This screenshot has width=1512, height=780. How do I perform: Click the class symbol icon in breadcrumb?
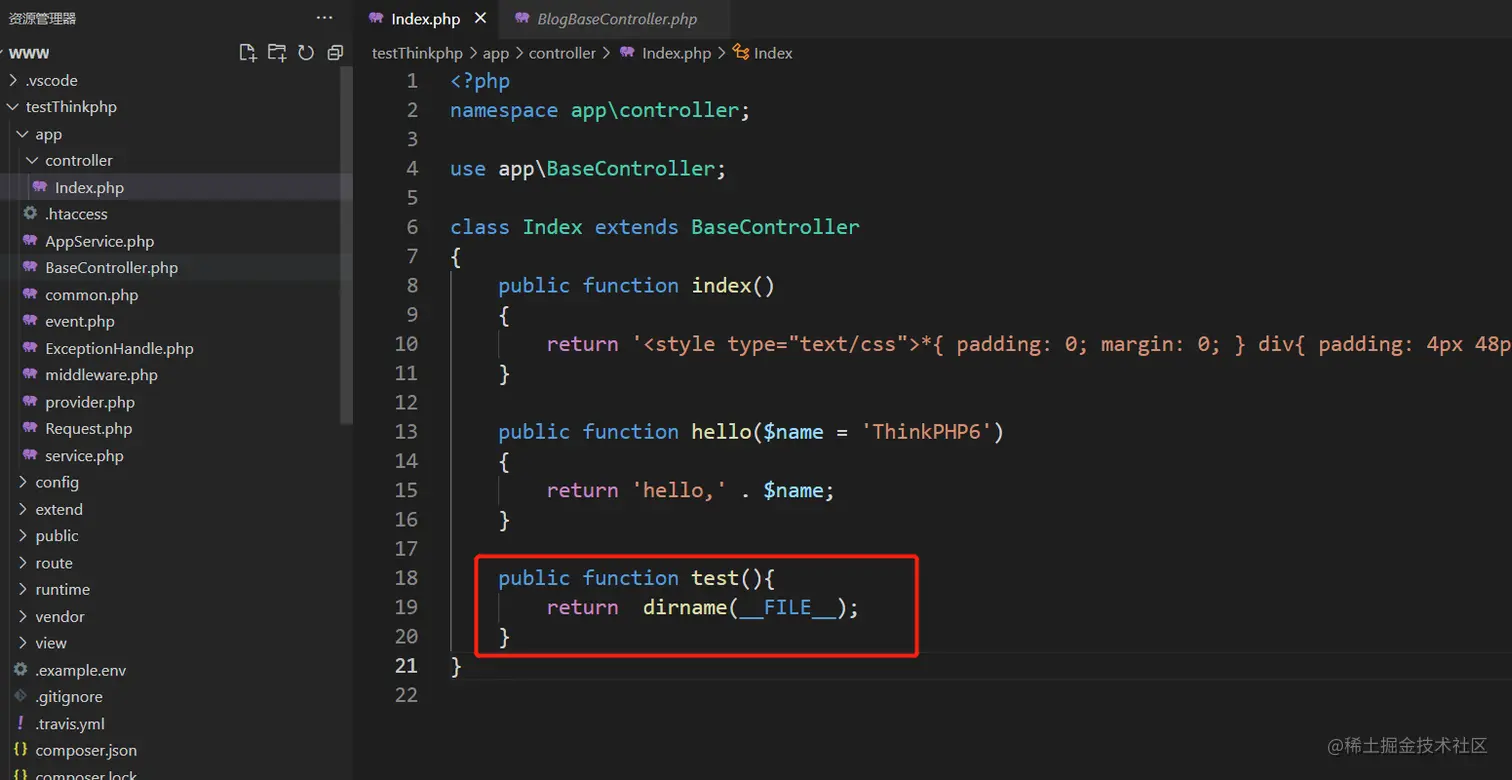pos(741,53)
